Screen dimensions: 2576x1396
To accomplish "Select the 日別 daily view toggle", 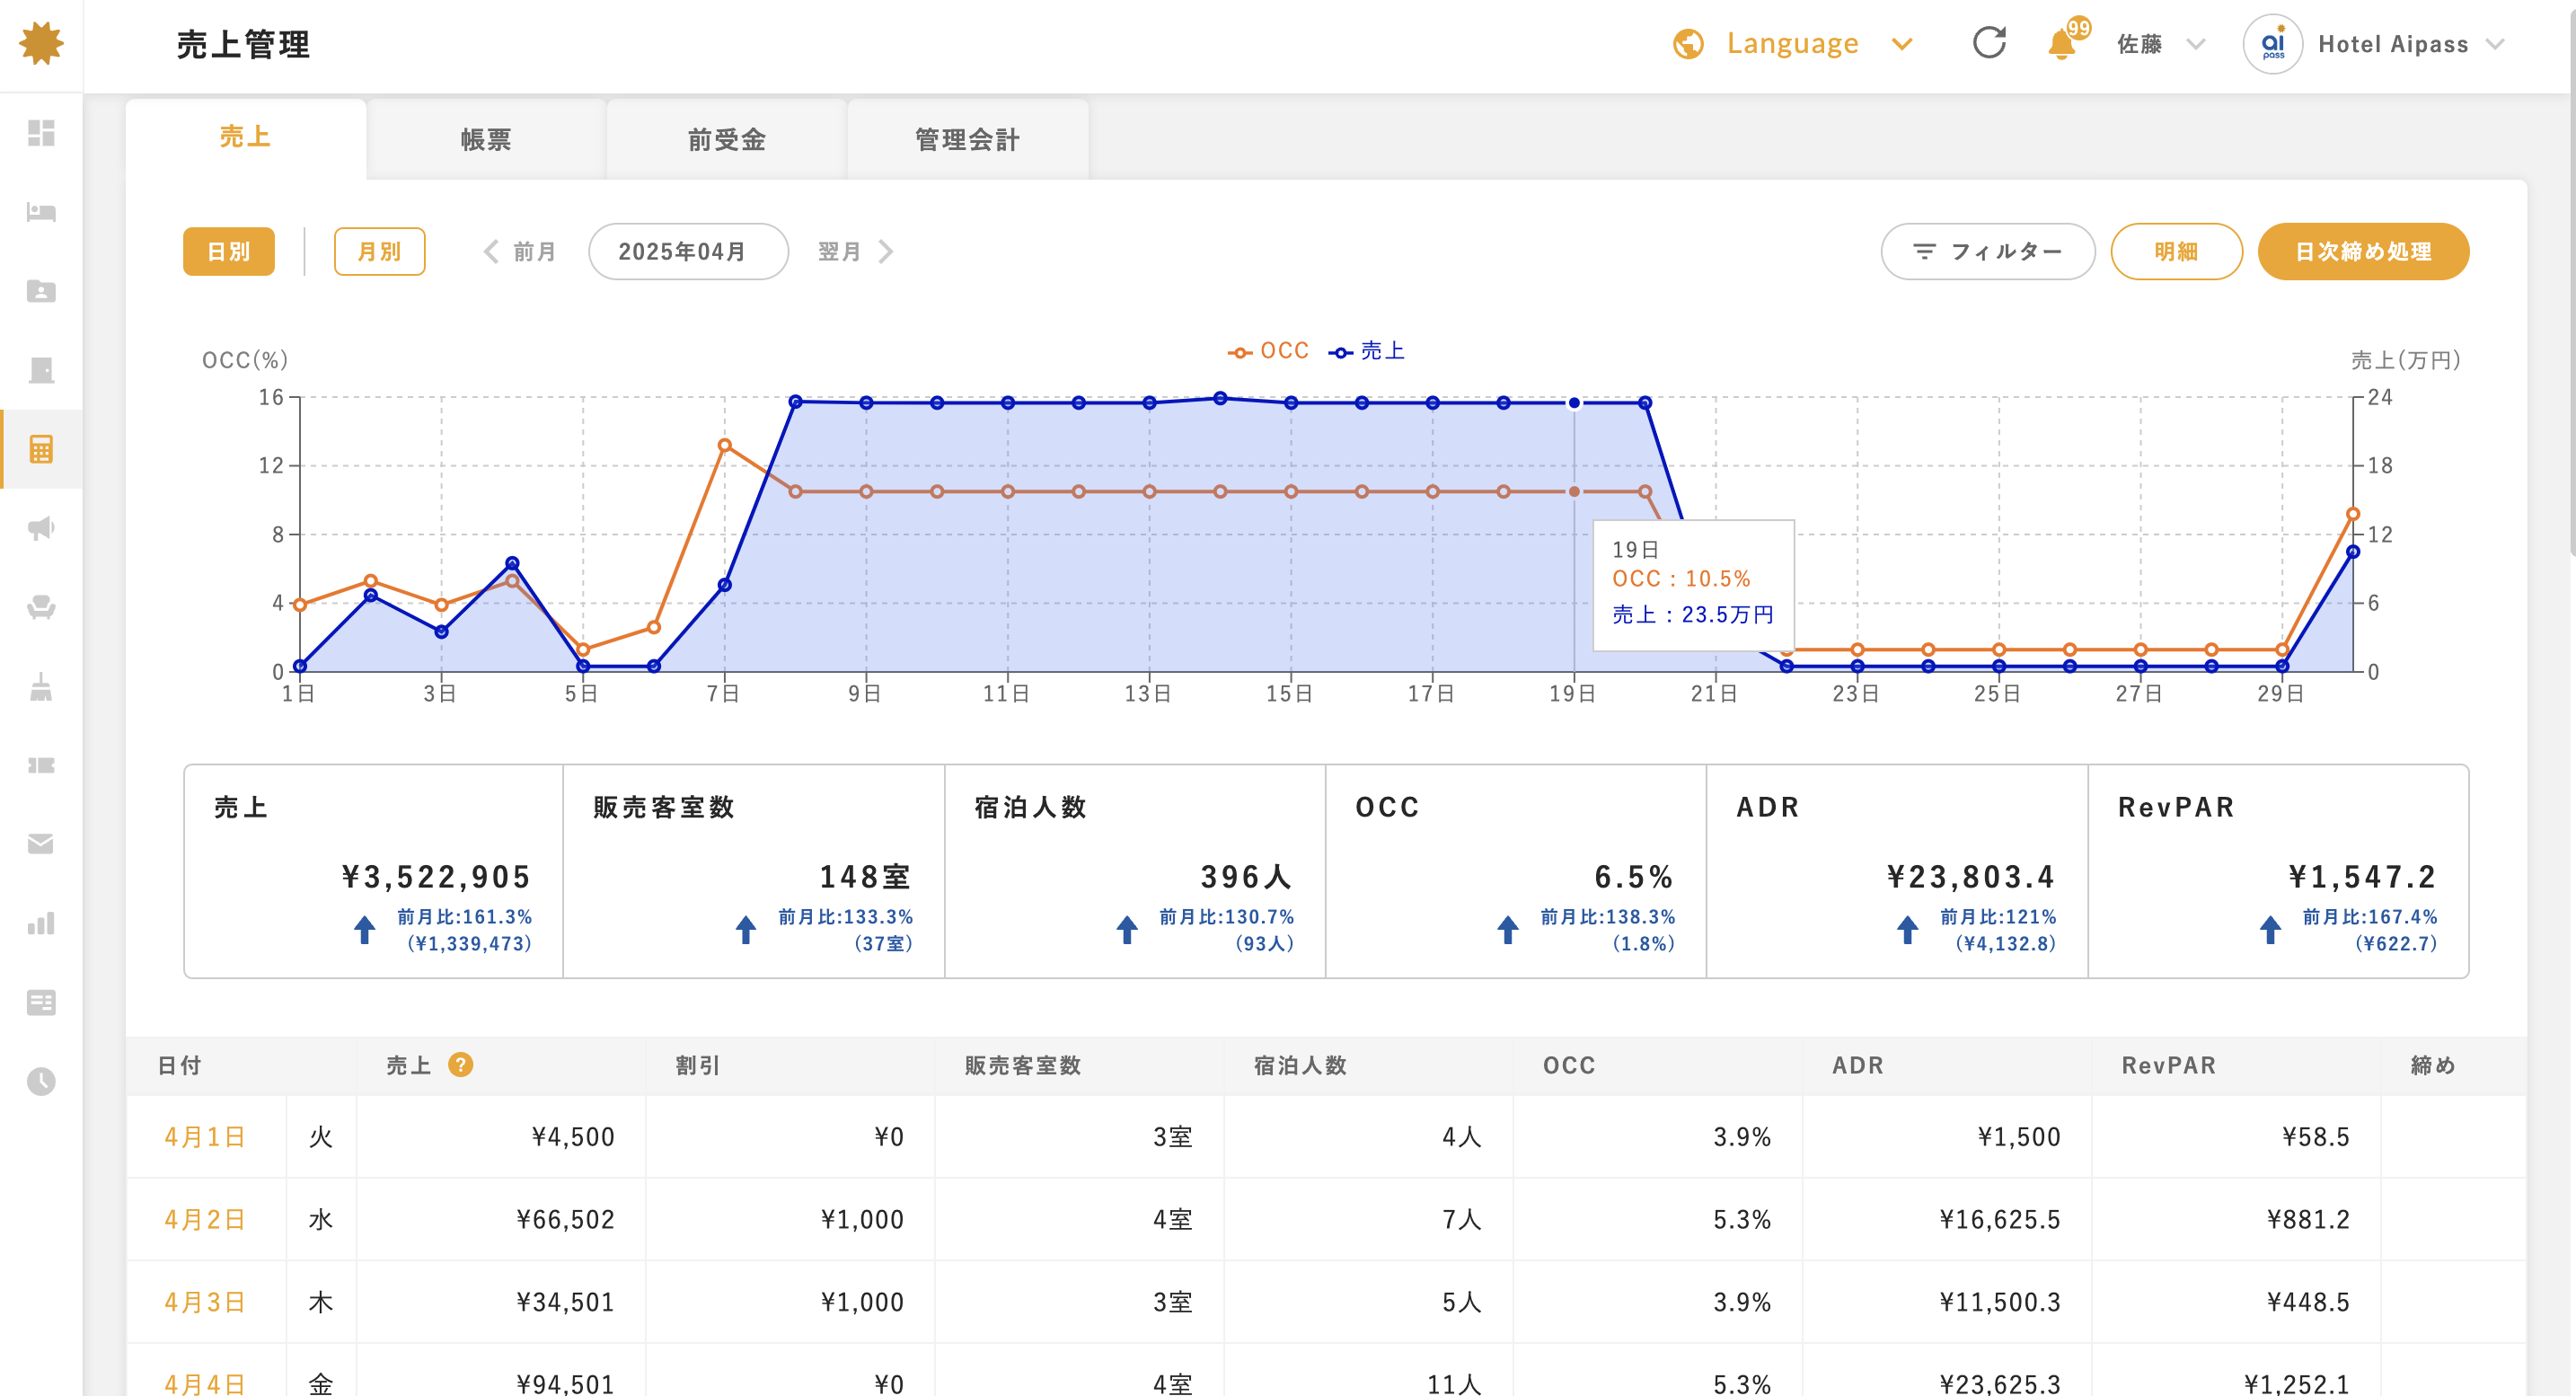I will tap(228, 251).
